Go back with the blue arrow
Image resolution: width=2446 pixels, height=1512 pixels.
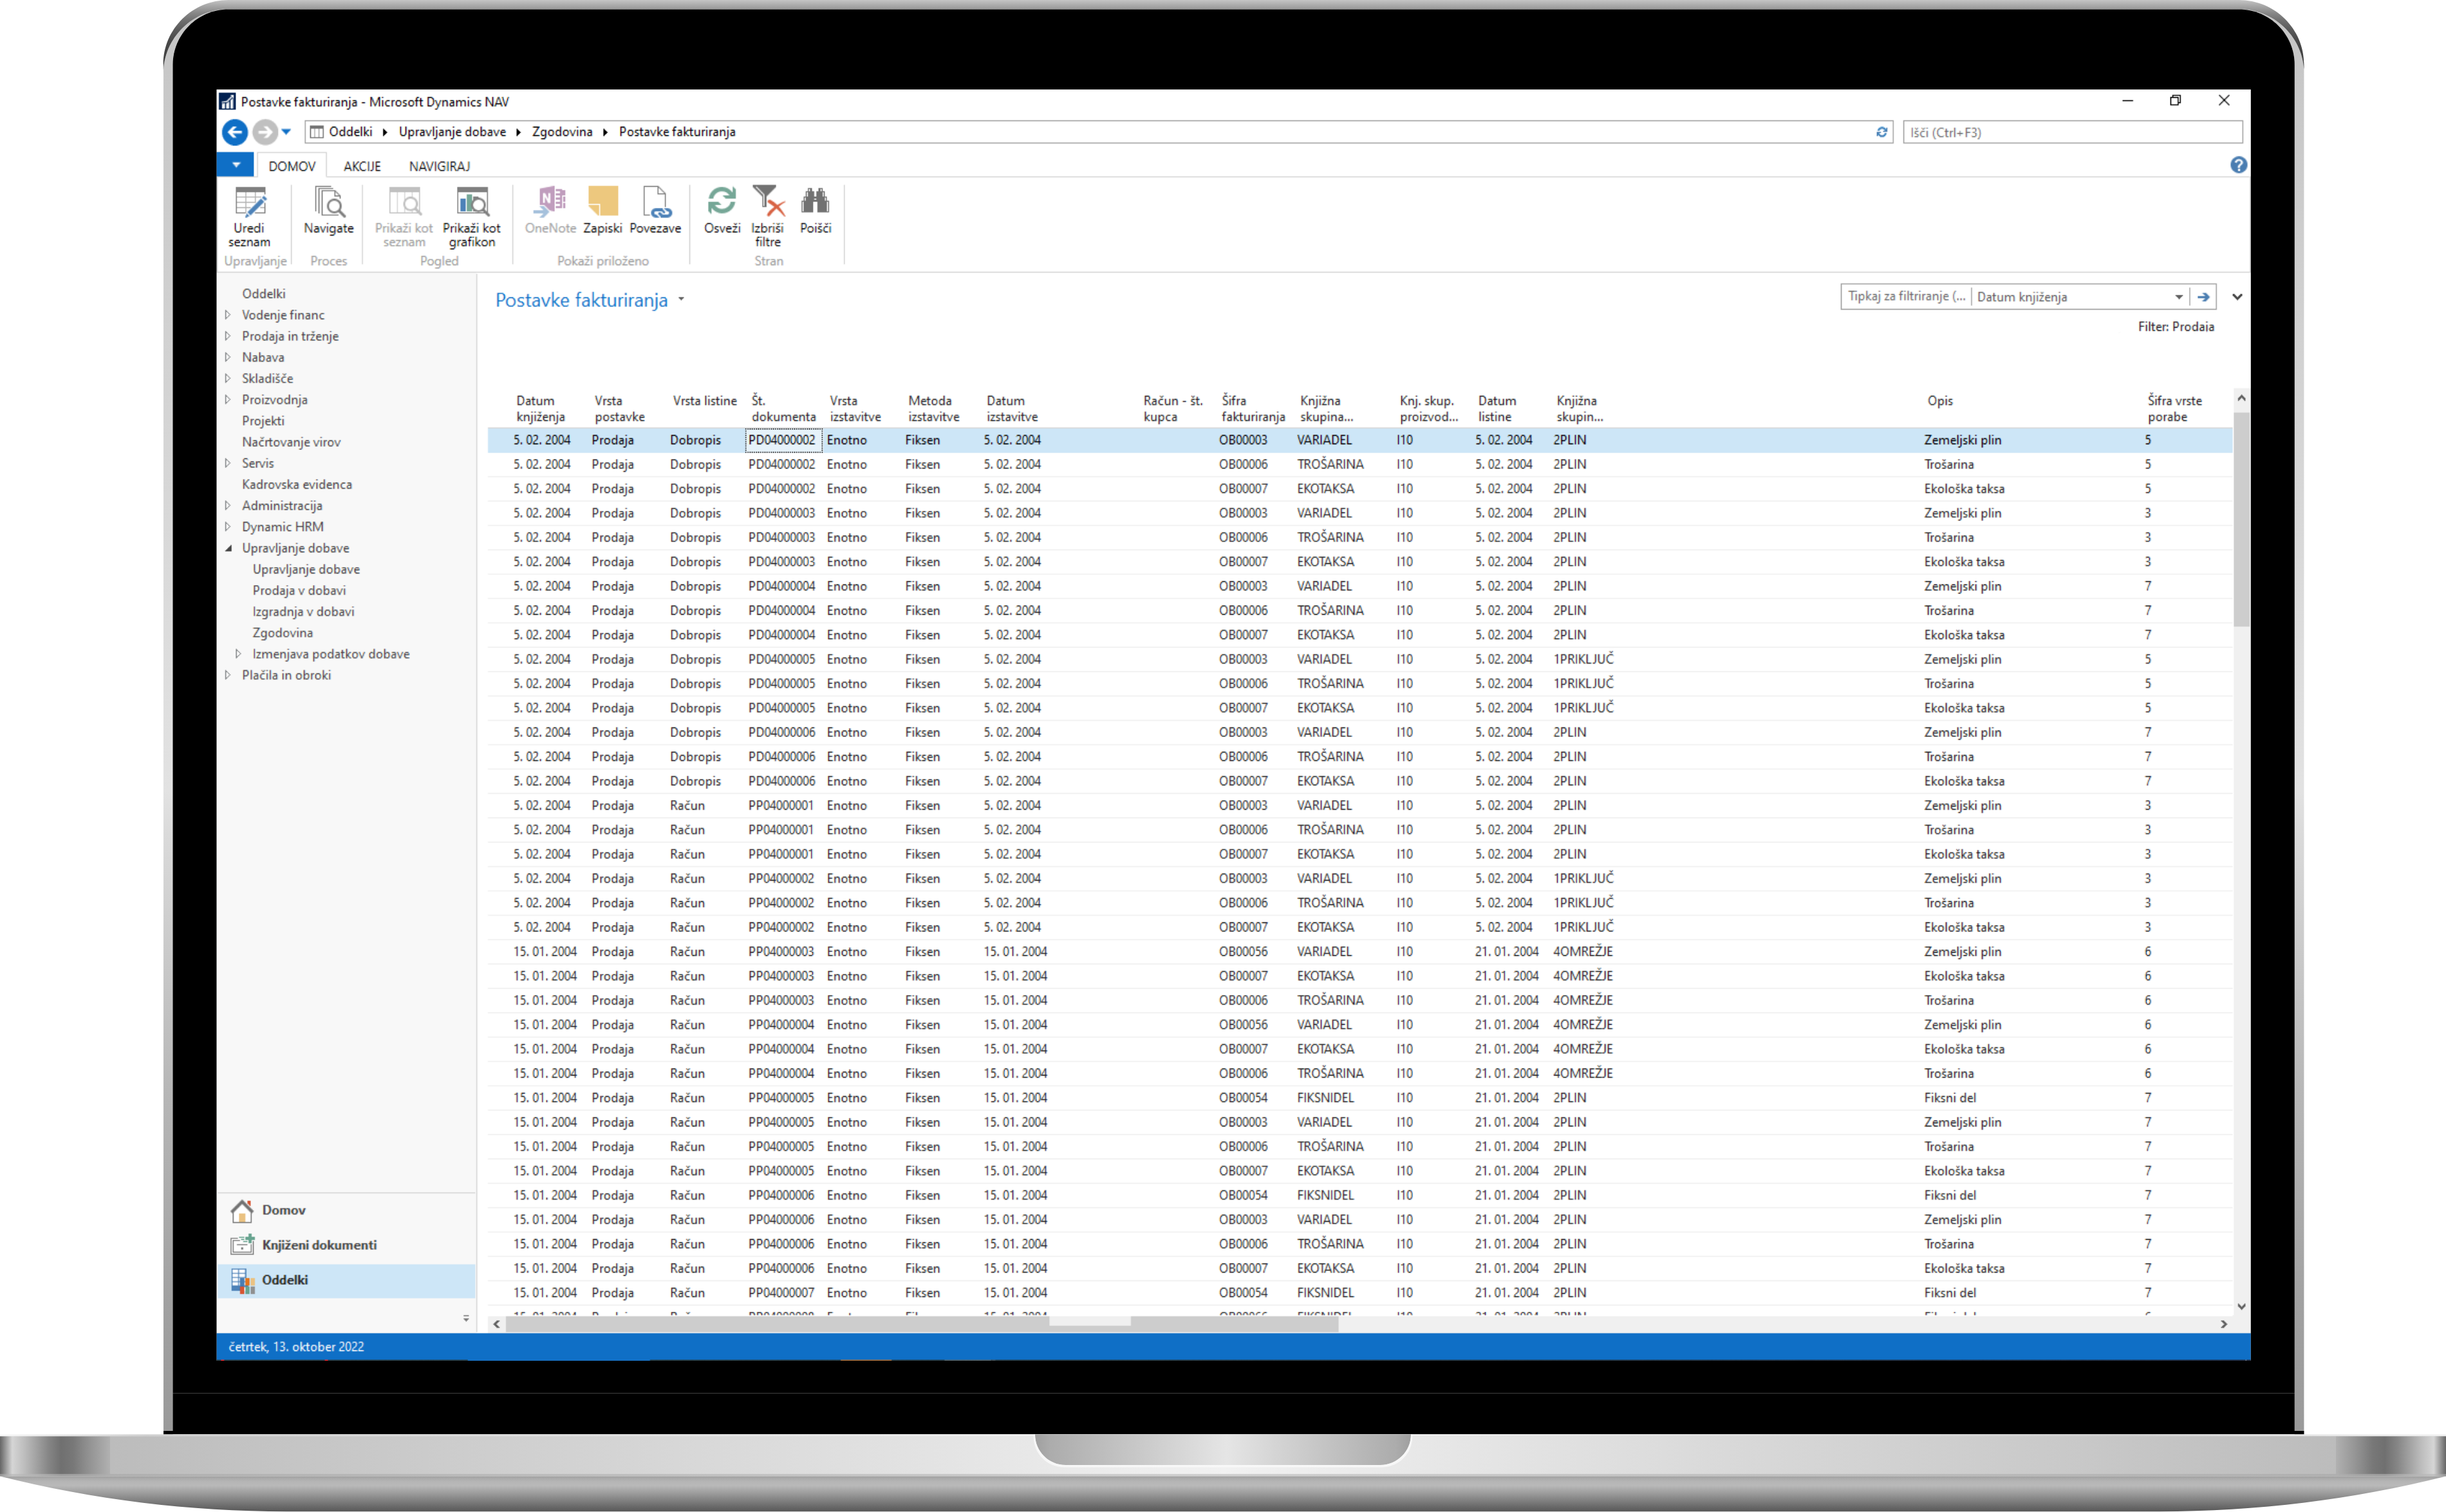click(x=235, y=132)
